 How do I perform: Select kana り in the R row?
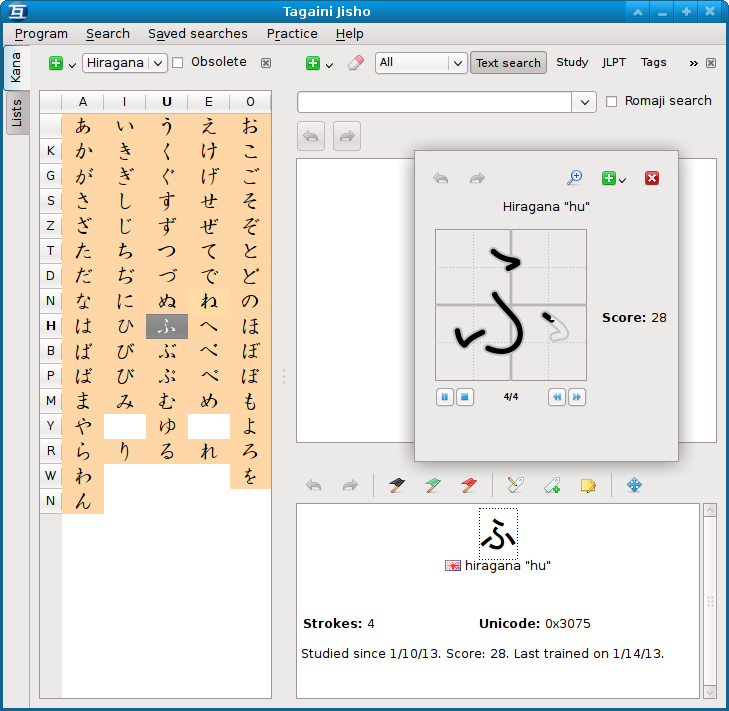tap(125, 451)
